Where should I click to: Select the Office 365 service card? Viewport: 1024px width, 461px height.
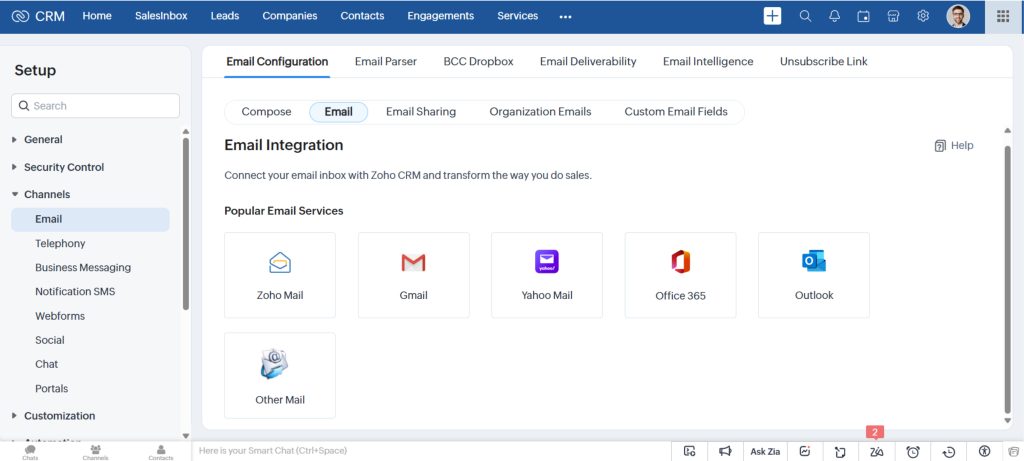pyautogui.click(x=680, y=275)
